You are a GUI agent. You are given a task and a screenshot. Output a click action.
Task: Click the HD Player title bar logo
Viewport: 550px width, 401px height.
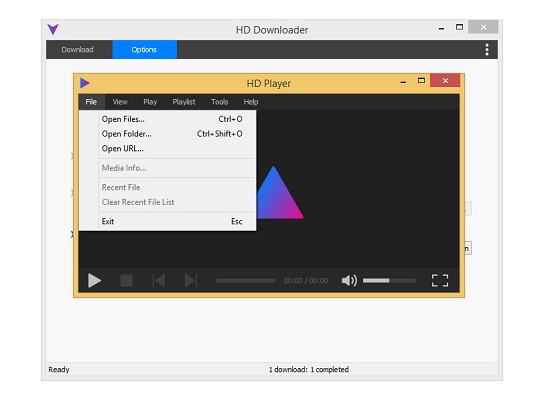[x=85, y=83]
